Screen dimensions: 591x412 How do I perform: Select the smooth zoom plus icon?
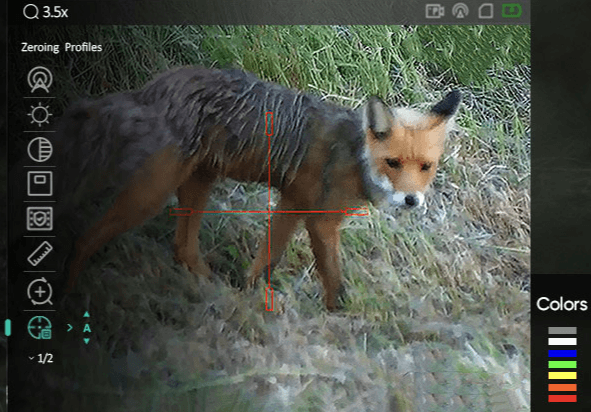(40, 291)
